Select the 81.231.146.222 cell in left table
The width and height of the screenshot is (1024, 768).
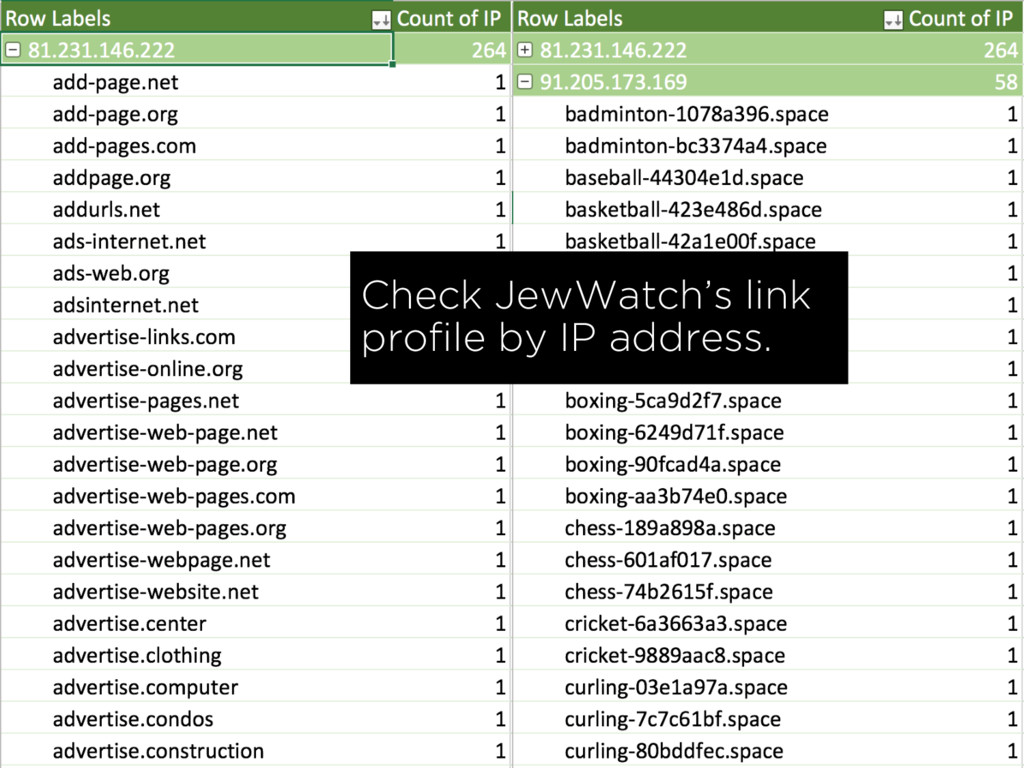point(196,50)
